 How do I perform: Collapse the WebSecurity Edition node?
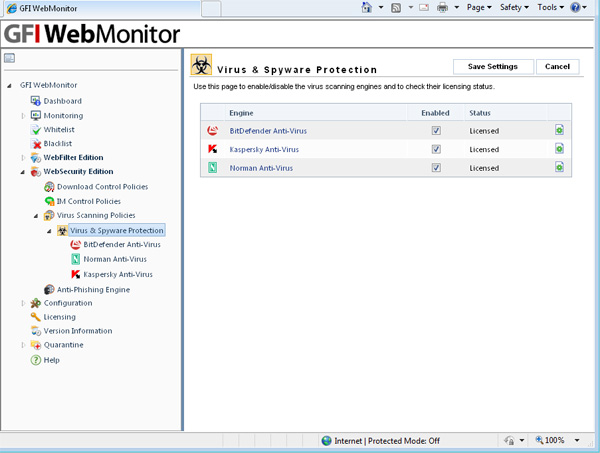24,171
